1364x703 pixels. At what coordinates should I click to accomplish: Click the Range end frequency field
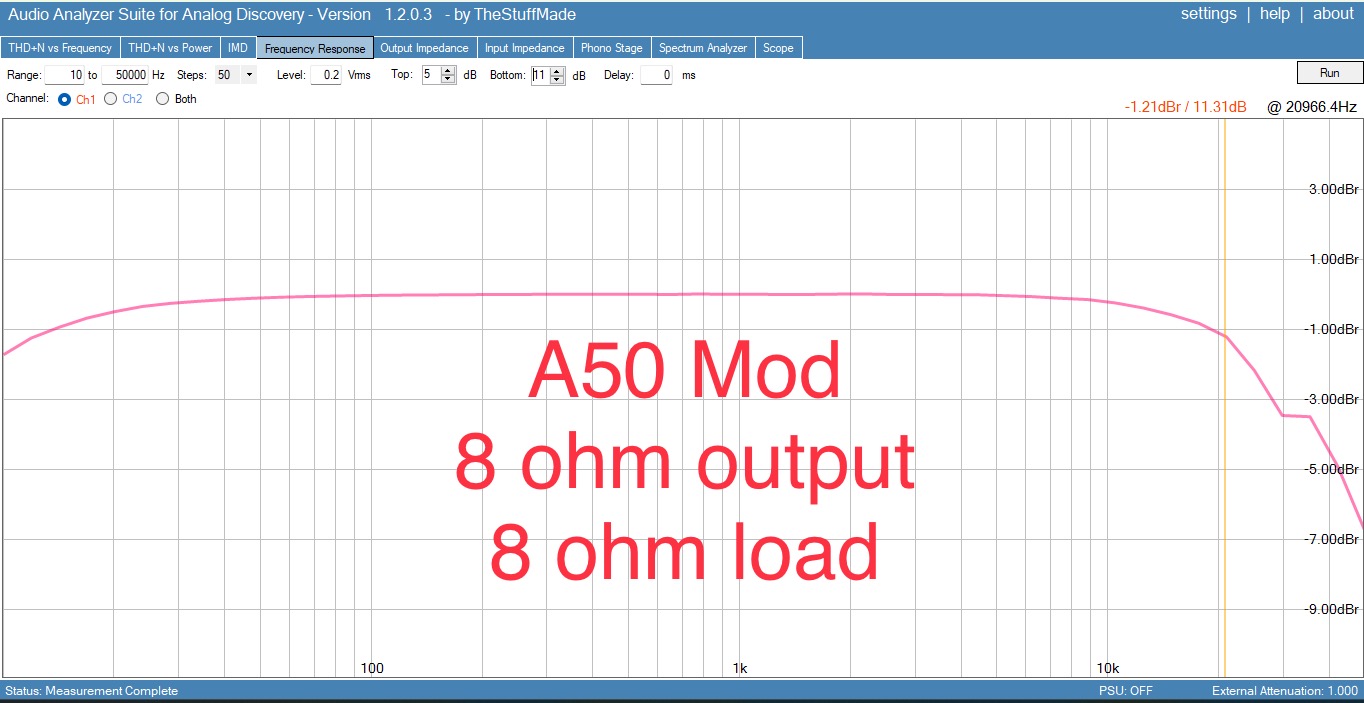[125, 75]
